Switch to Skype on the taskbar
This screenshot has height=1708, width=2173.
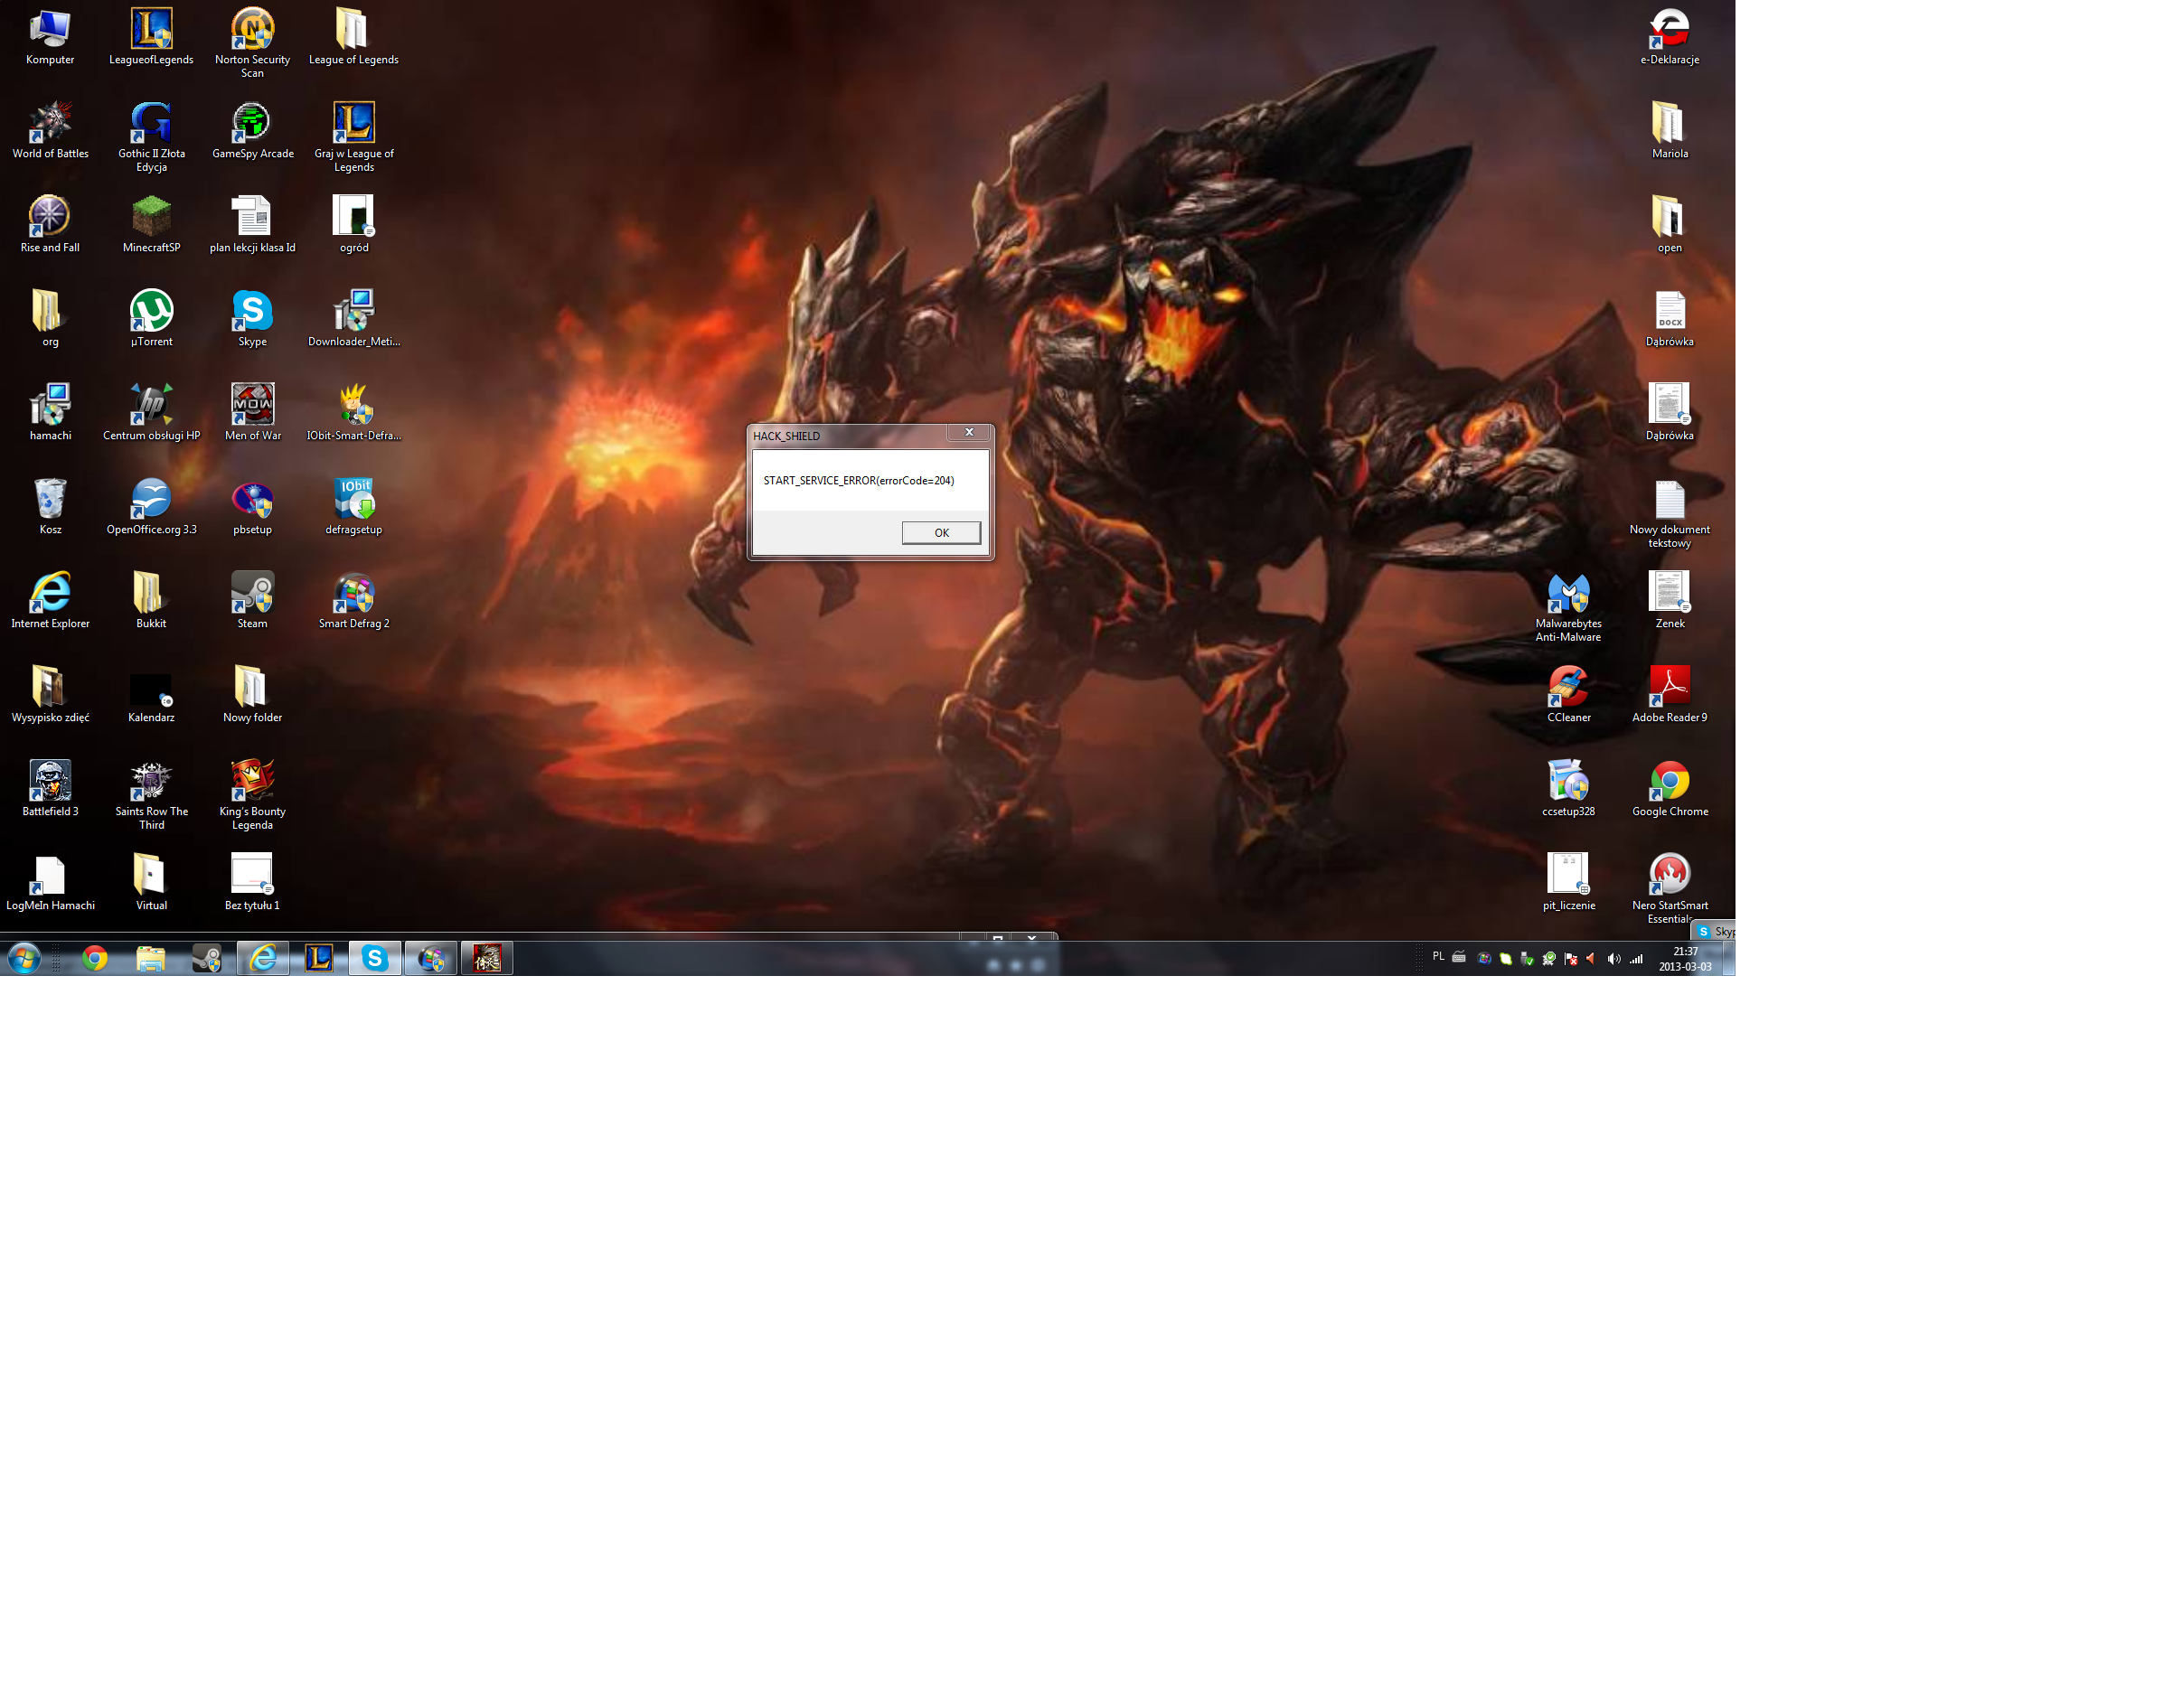point(375,959)
